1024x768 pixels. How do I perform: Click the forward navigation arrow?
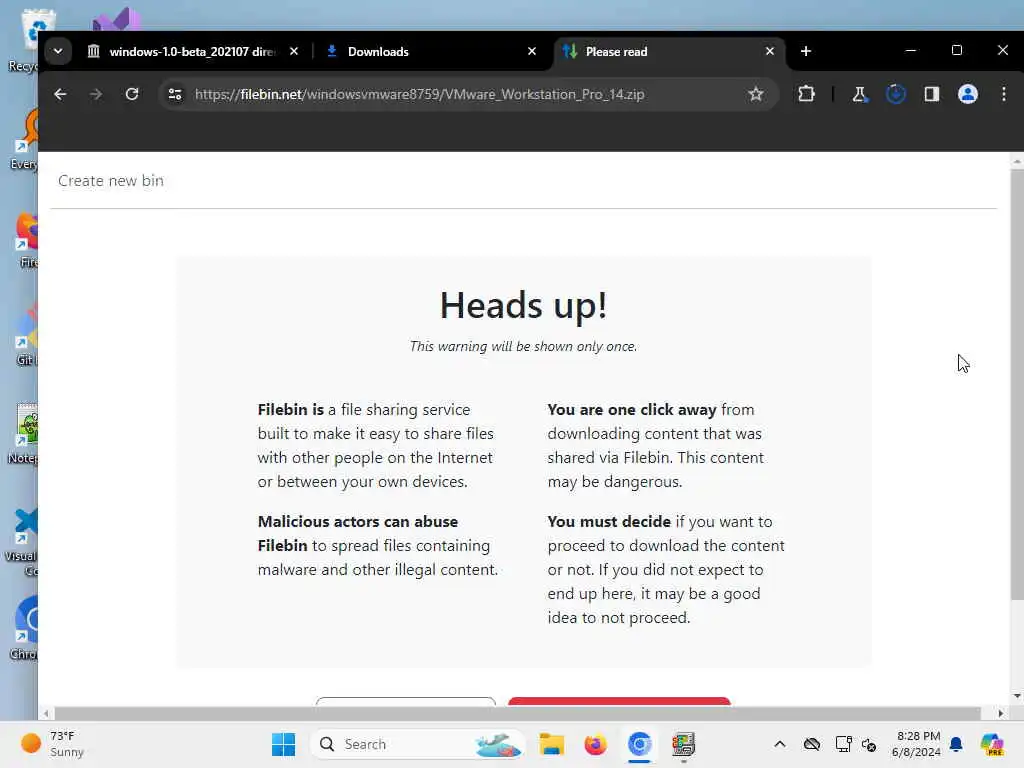96,94
